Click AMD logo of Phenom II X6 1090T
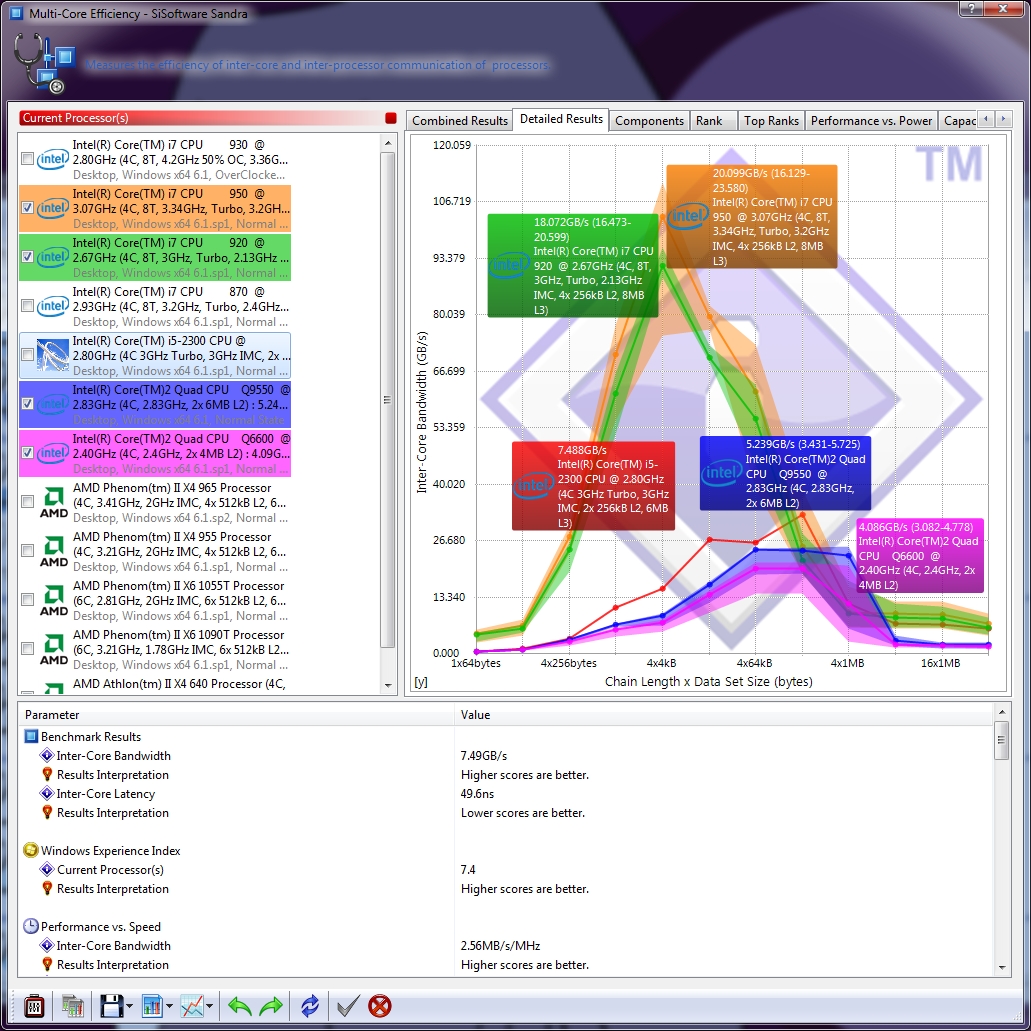This screenshot has width=1031, height=1031. (x=54, y=650)
